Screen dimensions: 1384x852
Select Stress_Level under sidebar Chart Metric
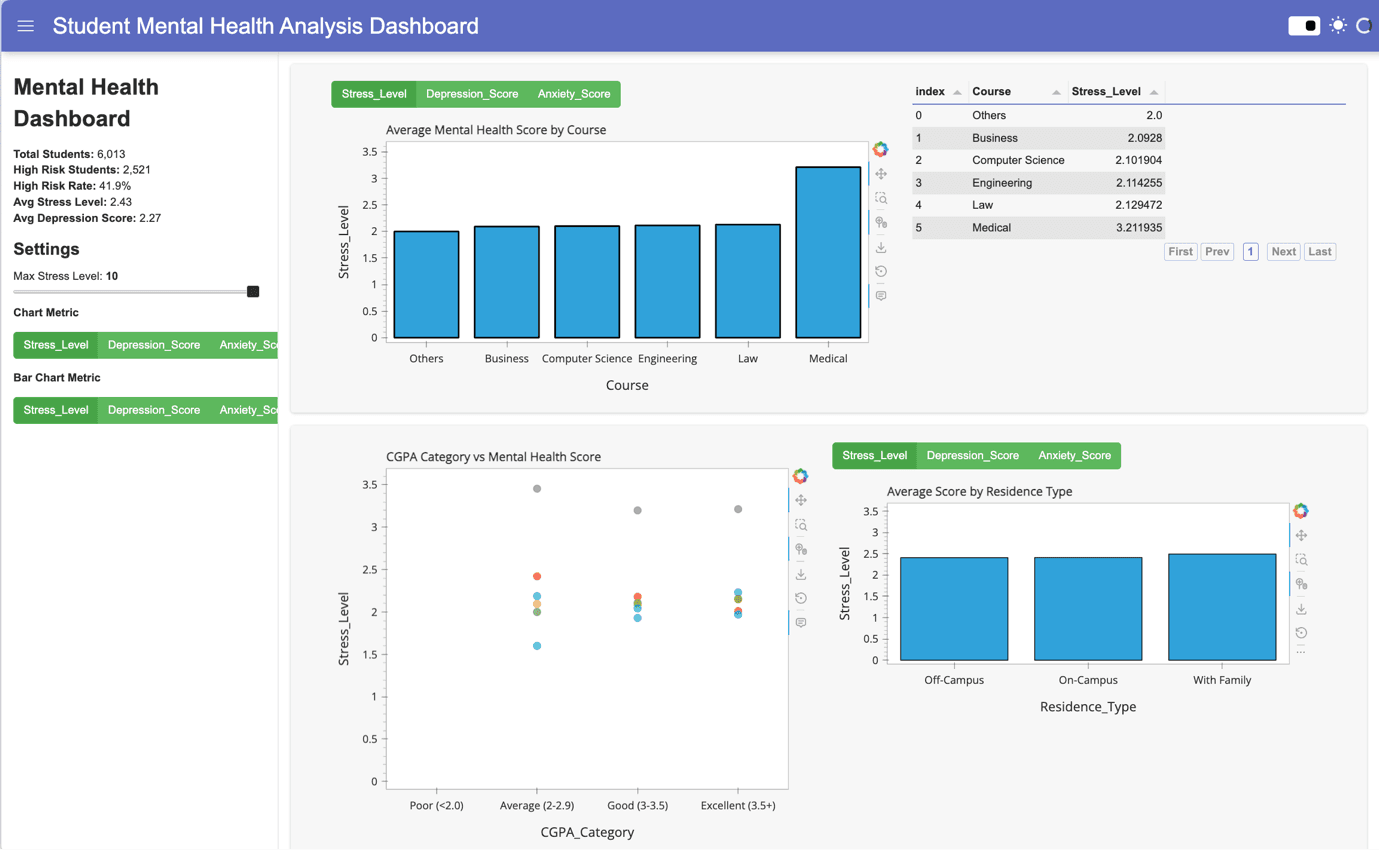(x=56, y=346)
